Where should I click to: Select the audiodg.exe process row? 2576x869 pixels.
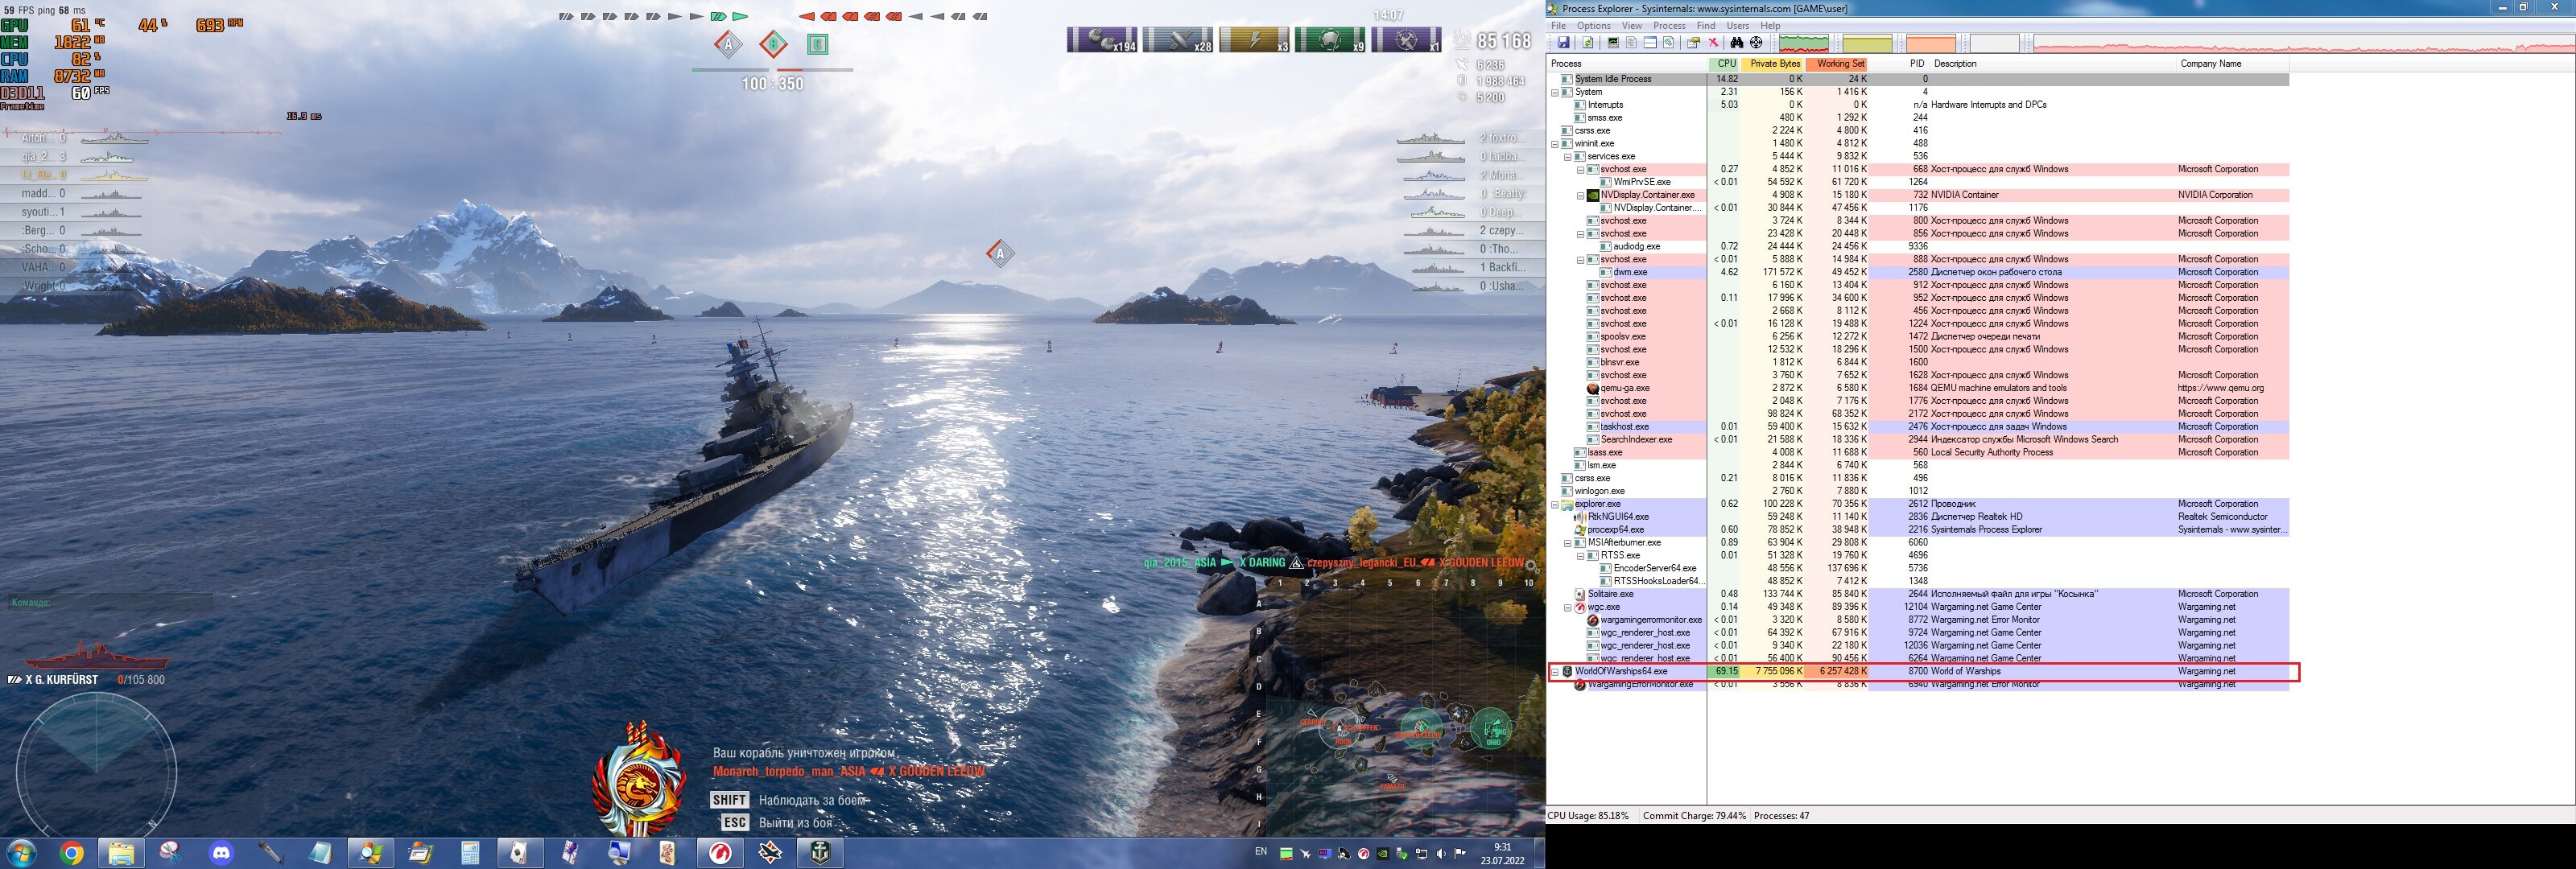[x=1918, y=246]
